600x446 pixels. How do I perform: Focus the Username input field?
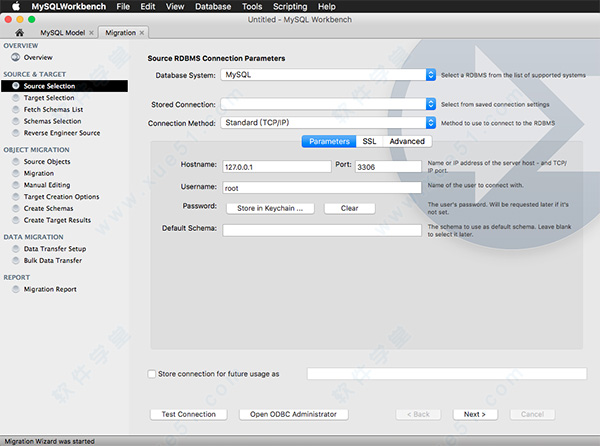[322, 188]
